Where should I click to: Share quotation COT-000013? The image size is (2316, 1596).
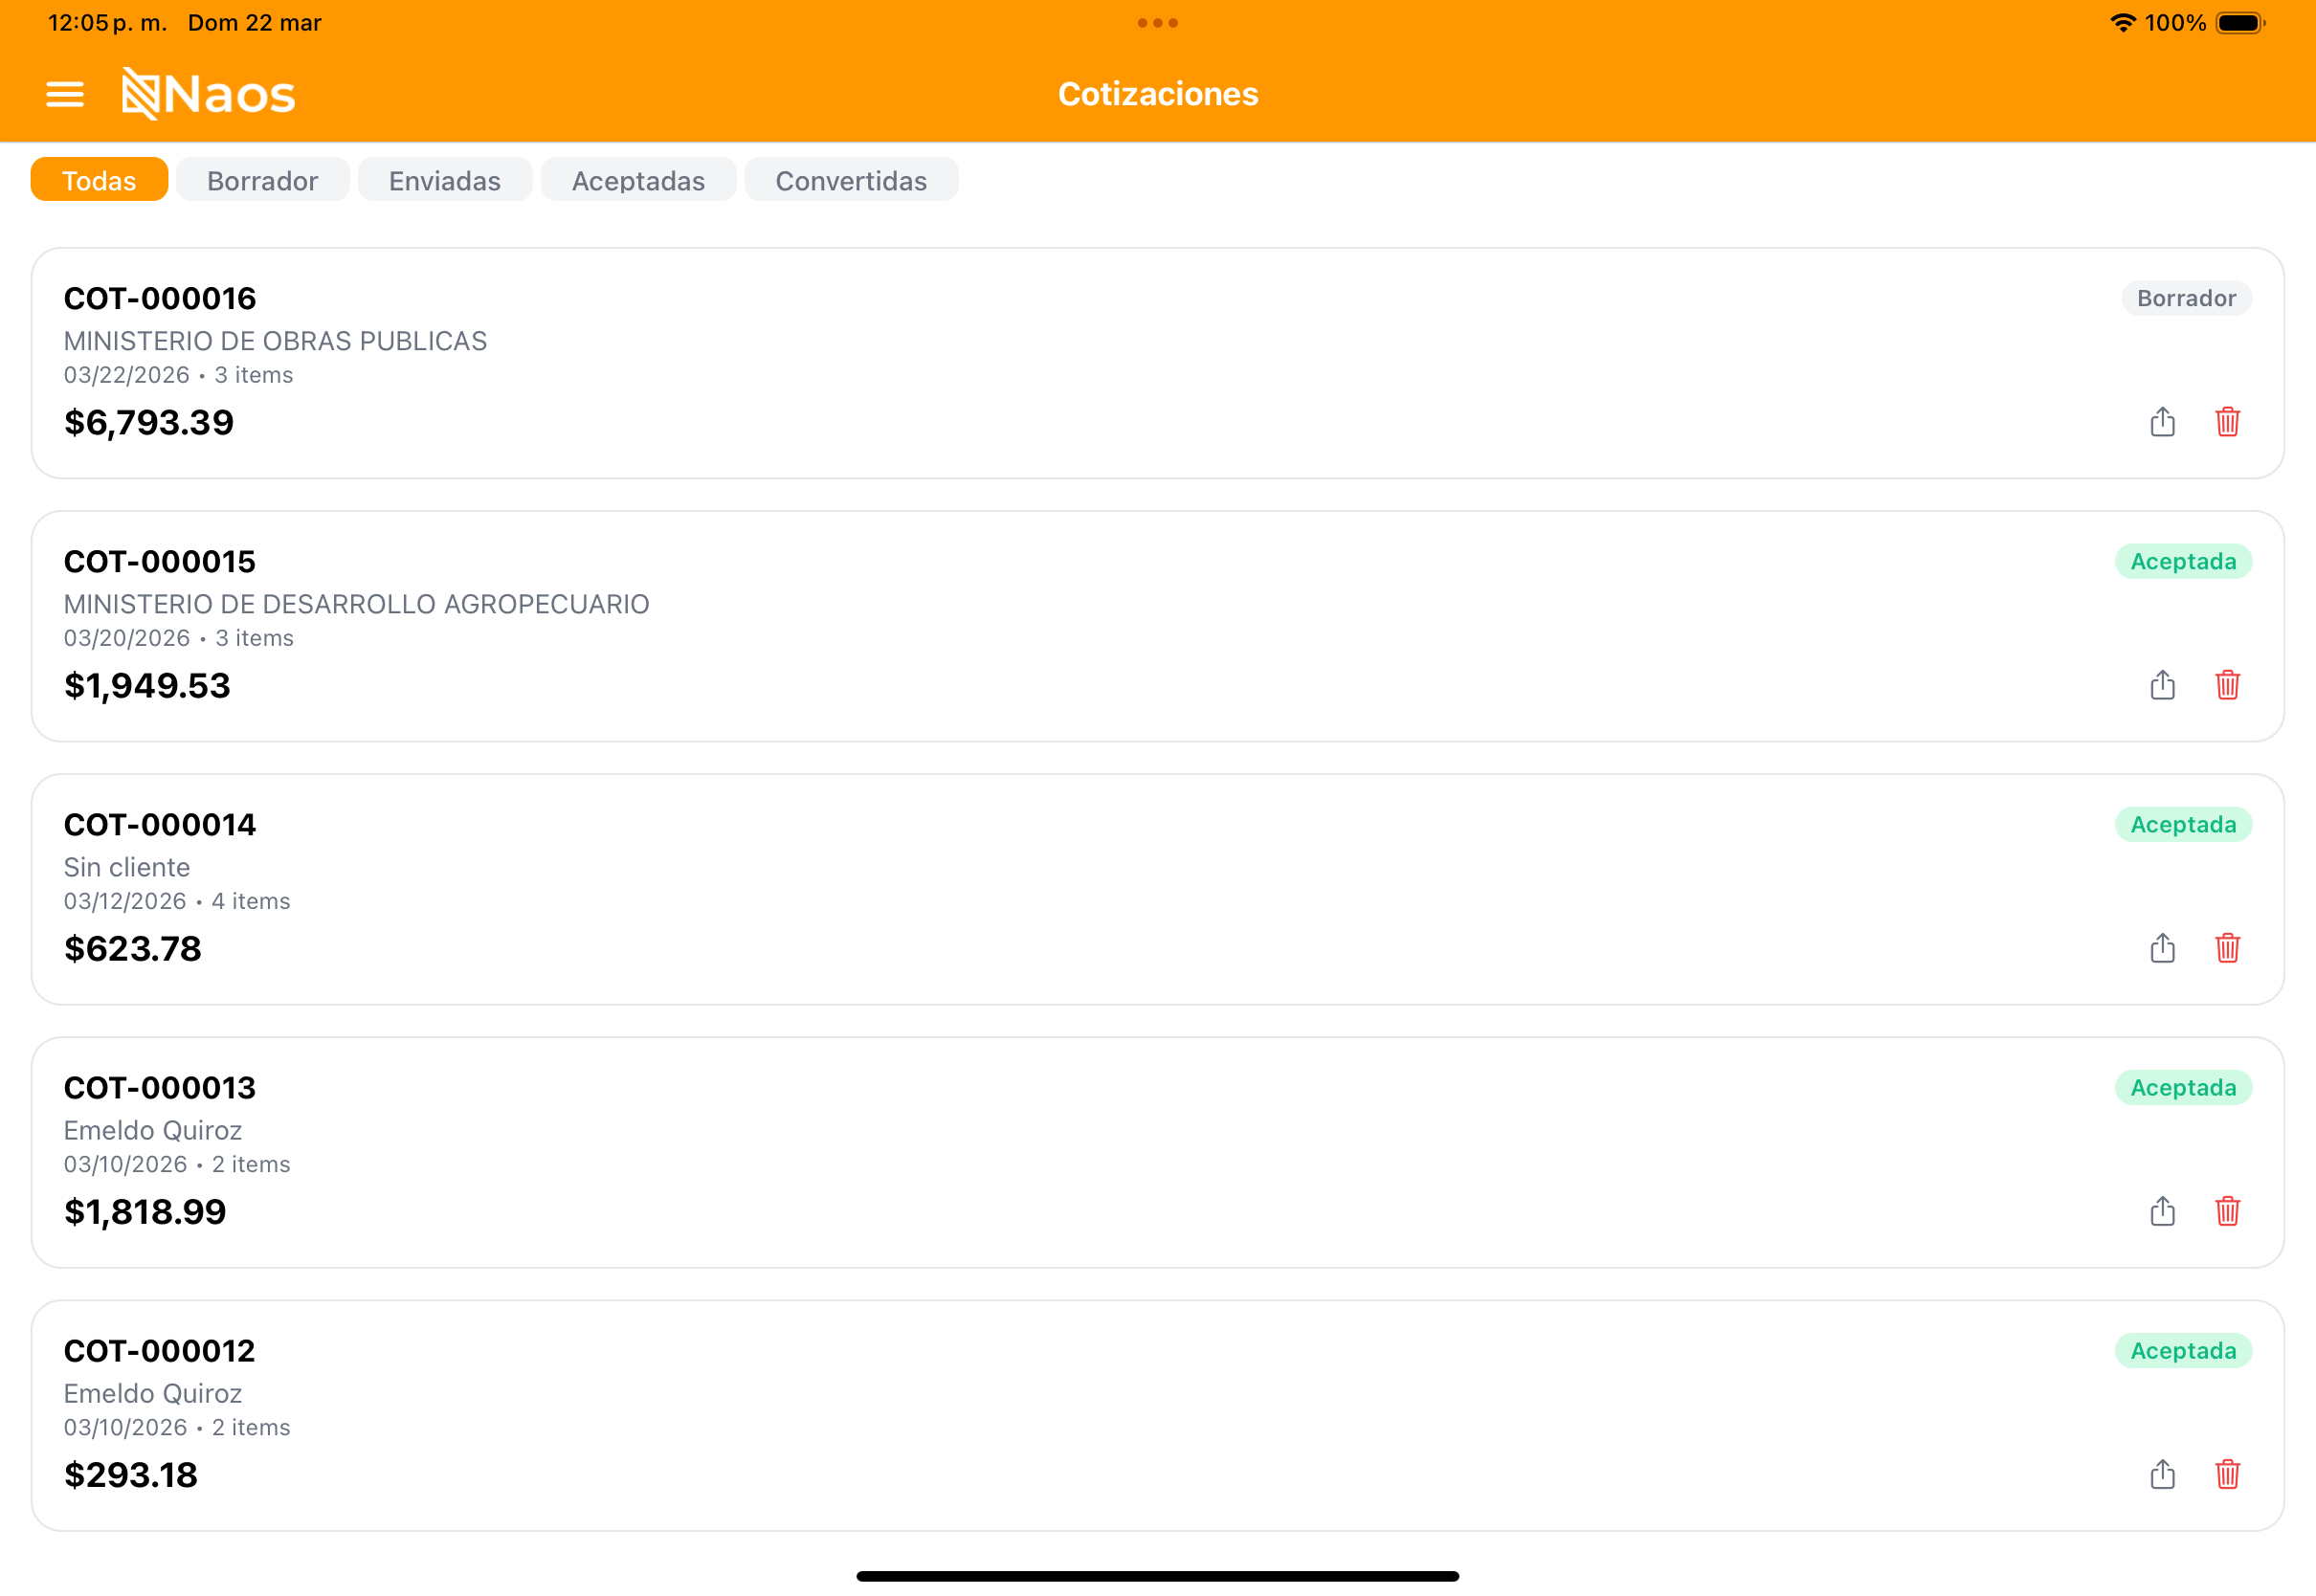point(2162,1211)
